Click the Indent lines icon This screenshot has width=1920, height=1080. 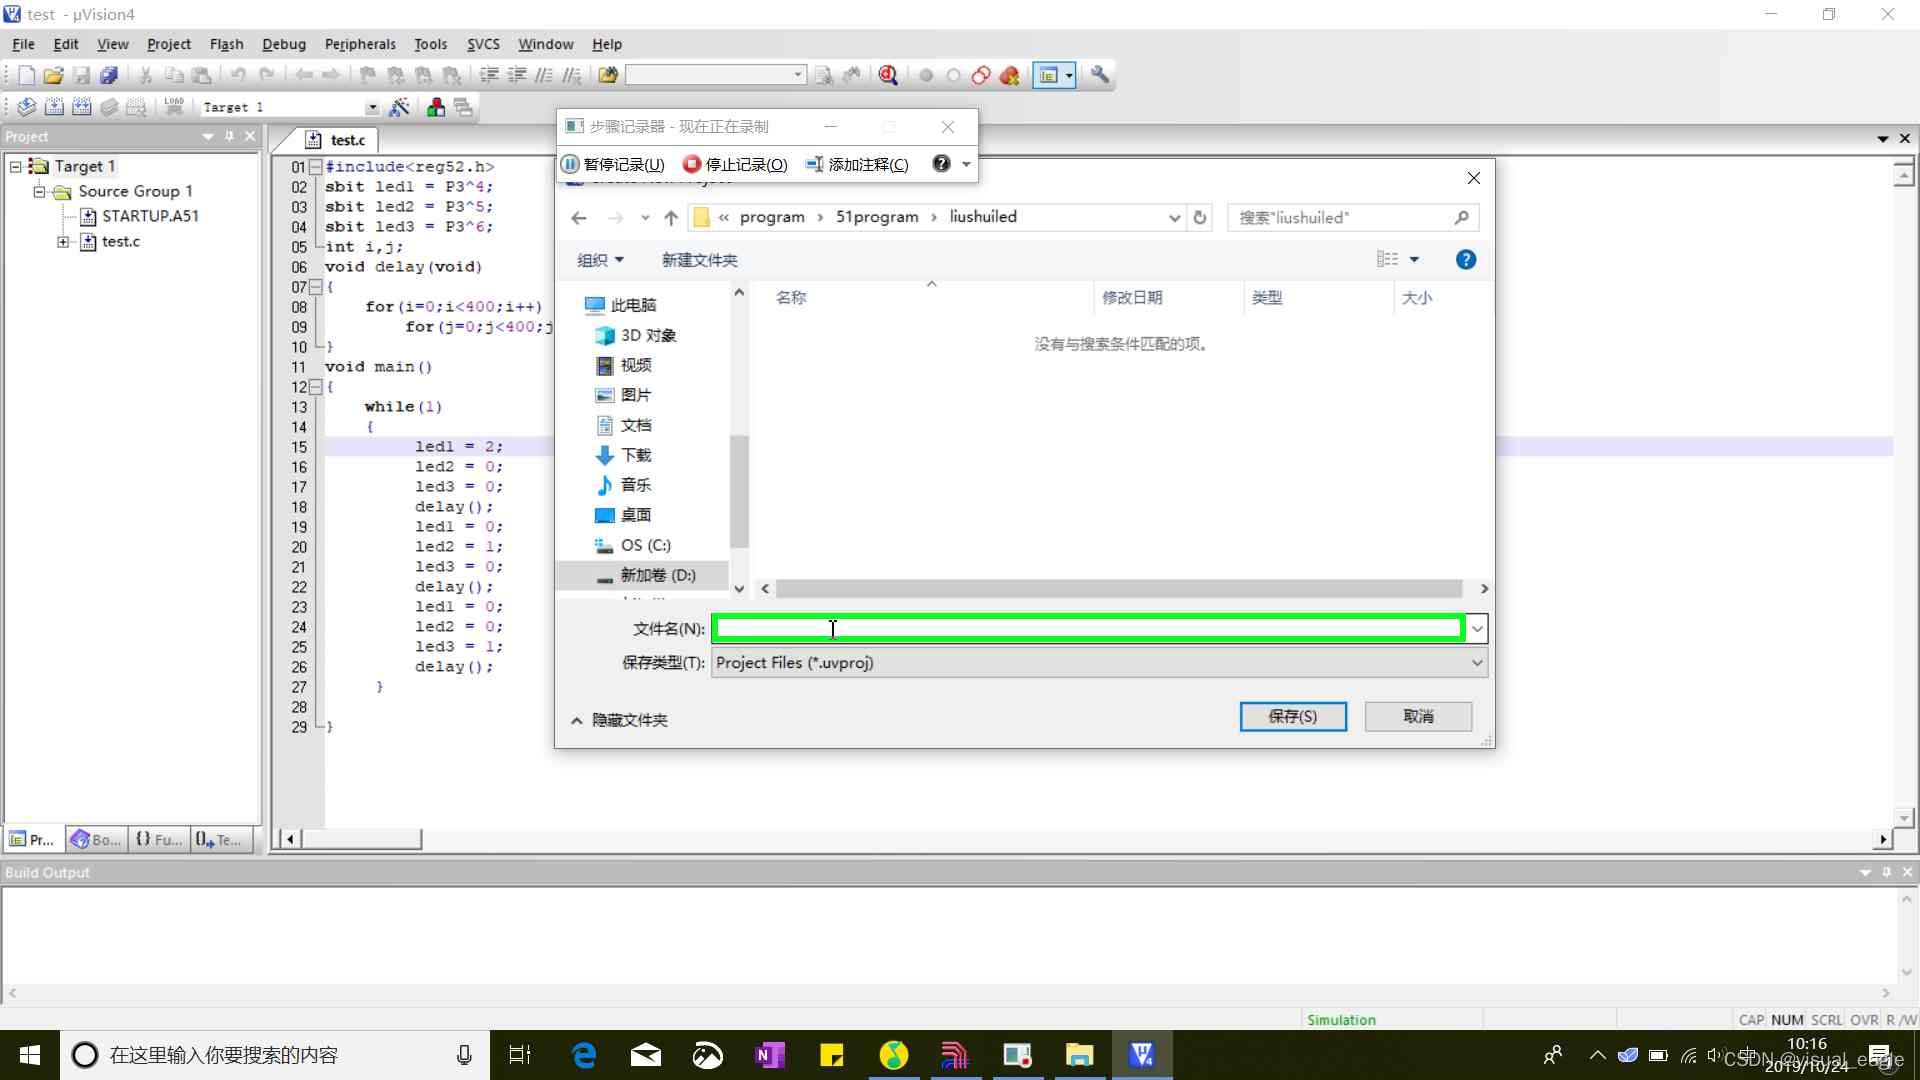pos(489,75)
